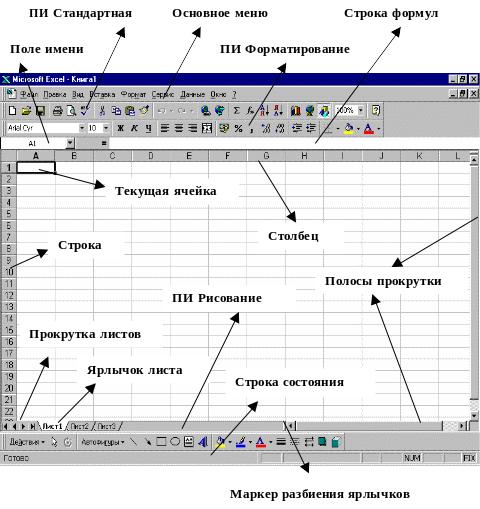Increase indent in the Formatting toolbar
Screen dimensions: 480x509
[311, 128]
